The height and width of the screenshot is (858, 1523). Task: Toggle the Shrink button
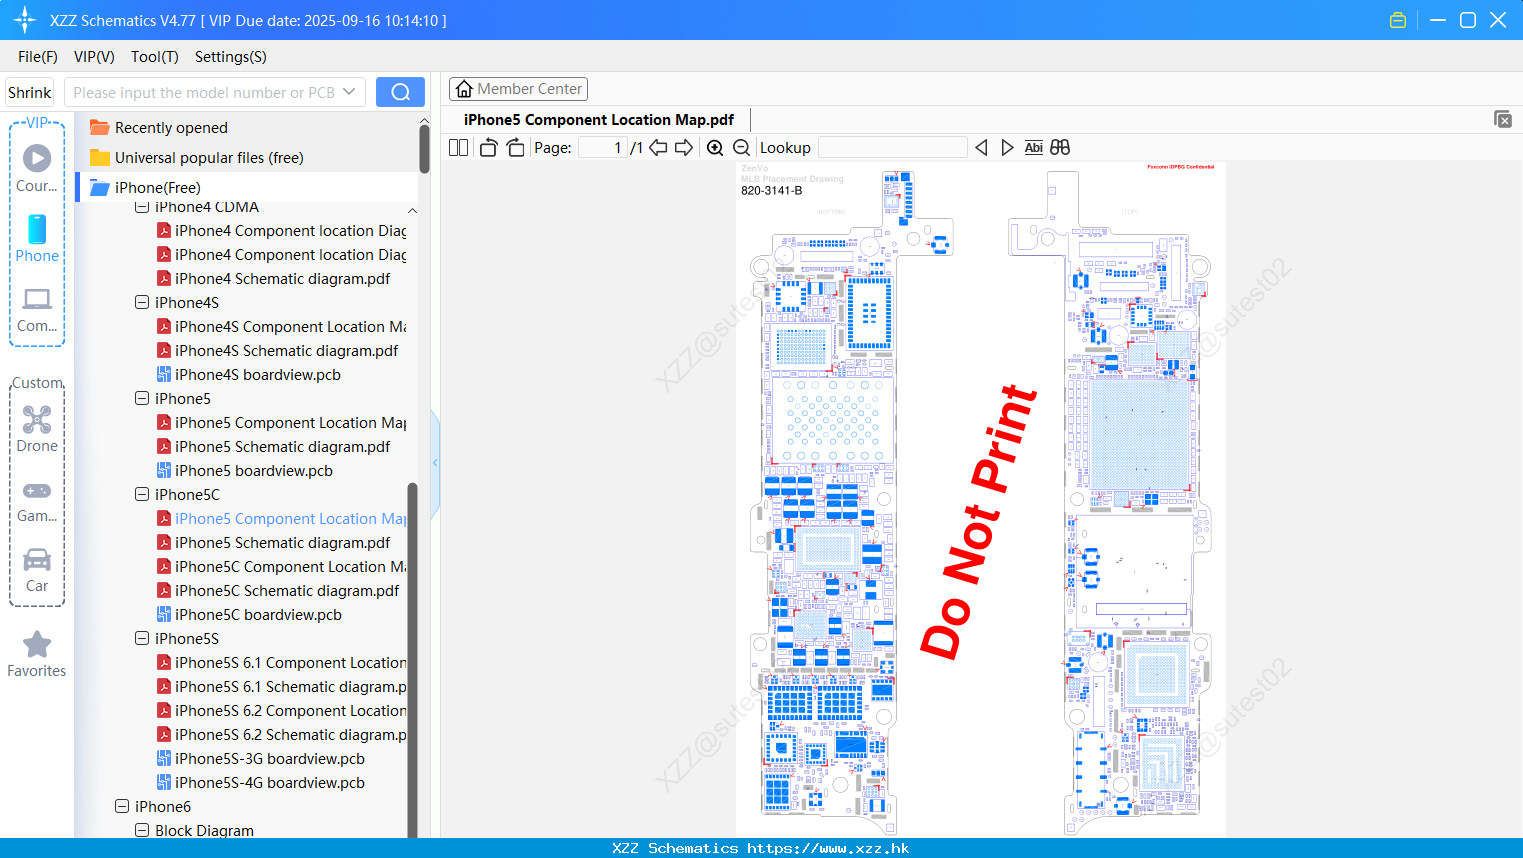coord(30,92)
